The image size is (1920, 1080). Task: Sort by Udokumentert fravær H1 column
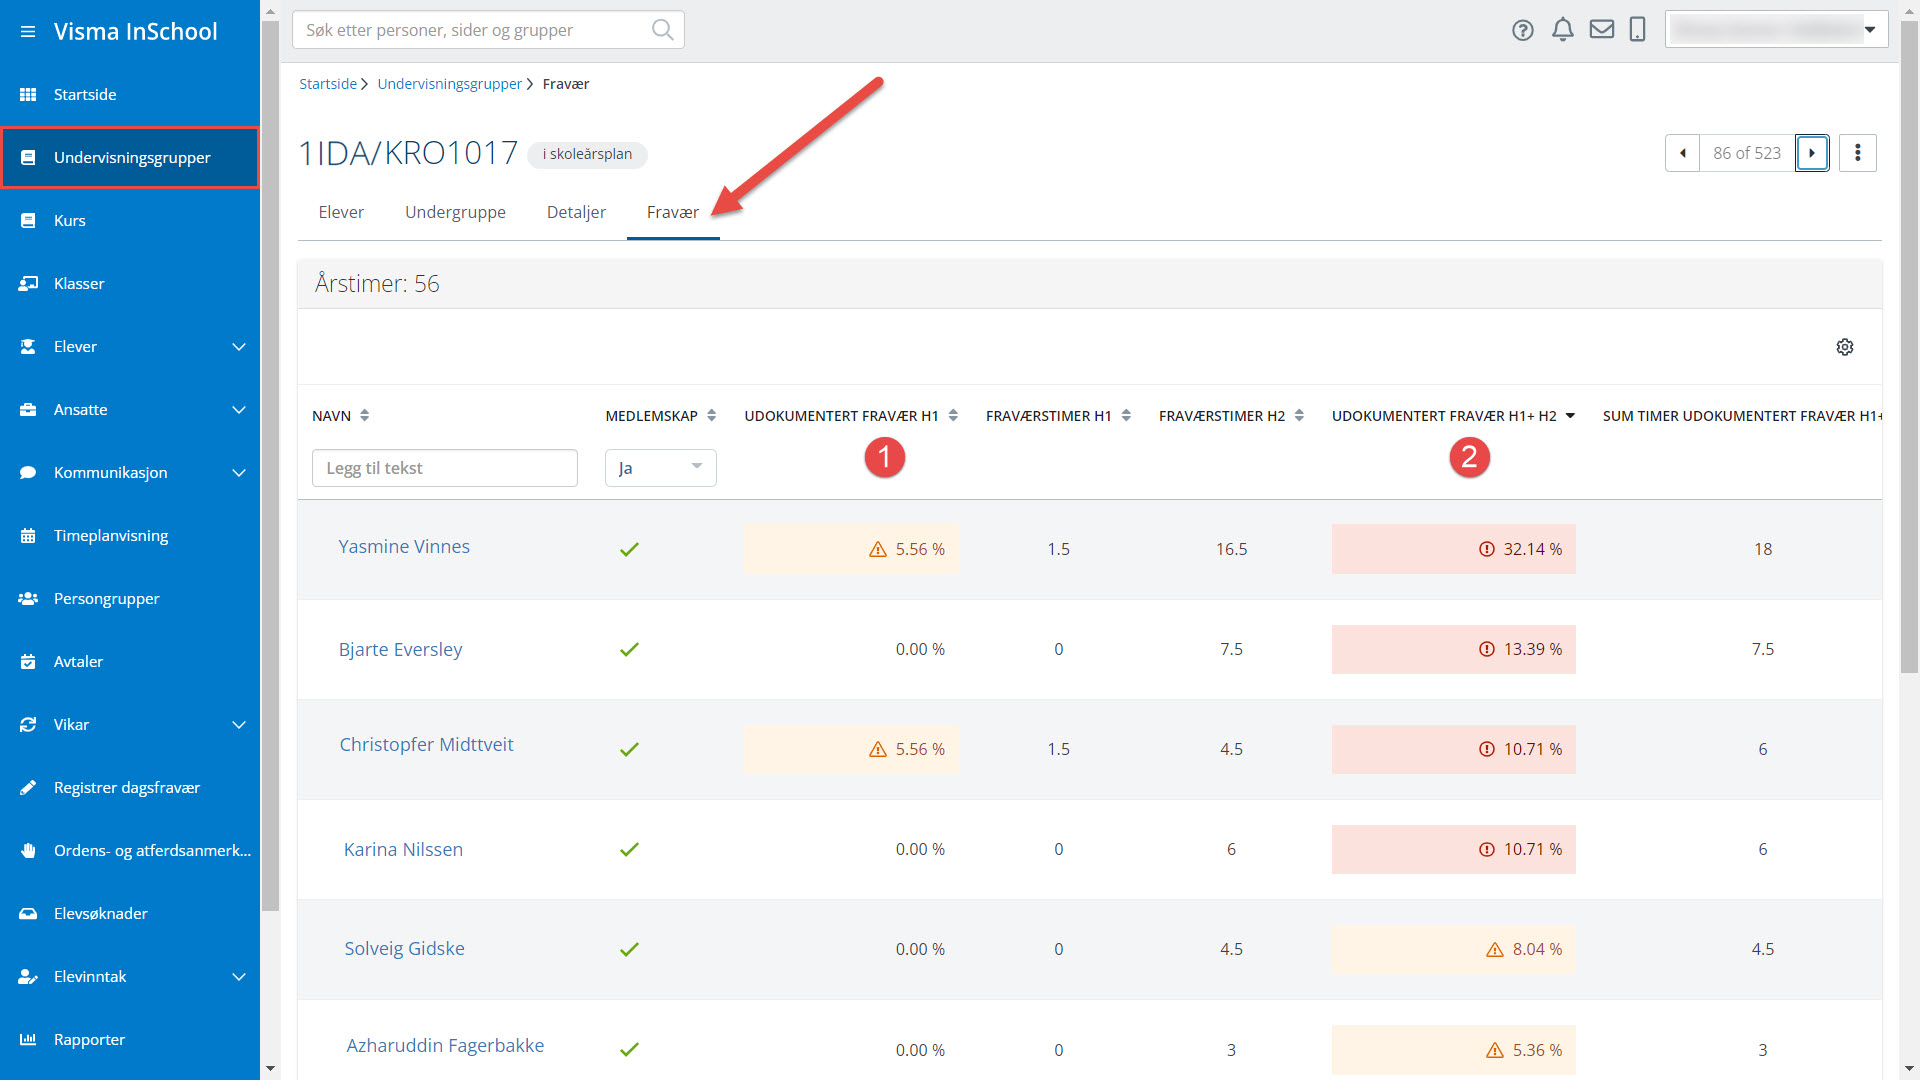click(851, 416)
